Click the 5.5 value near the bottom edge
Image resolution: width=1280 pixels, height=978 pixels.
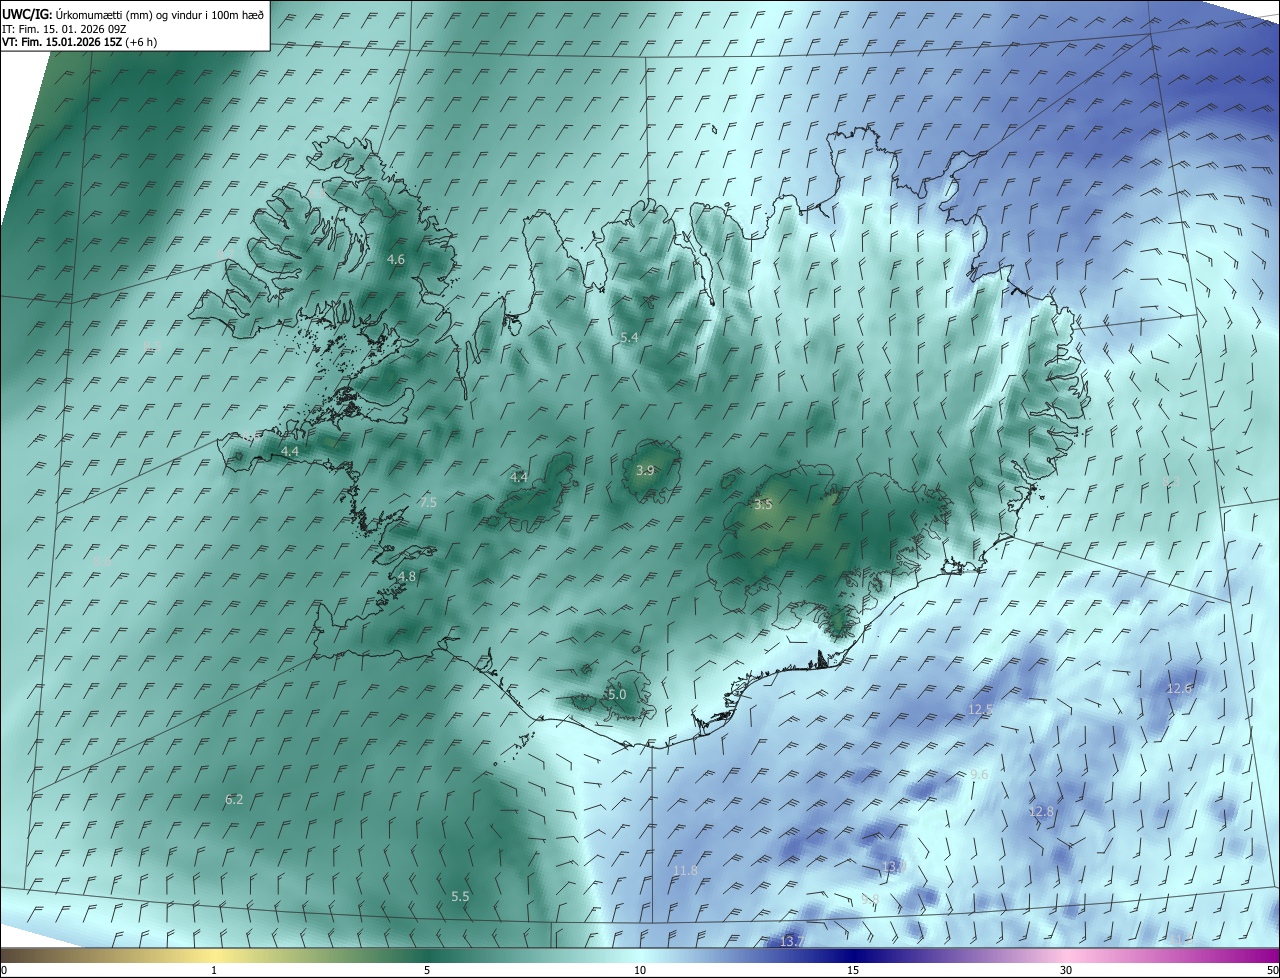[460, 897]
